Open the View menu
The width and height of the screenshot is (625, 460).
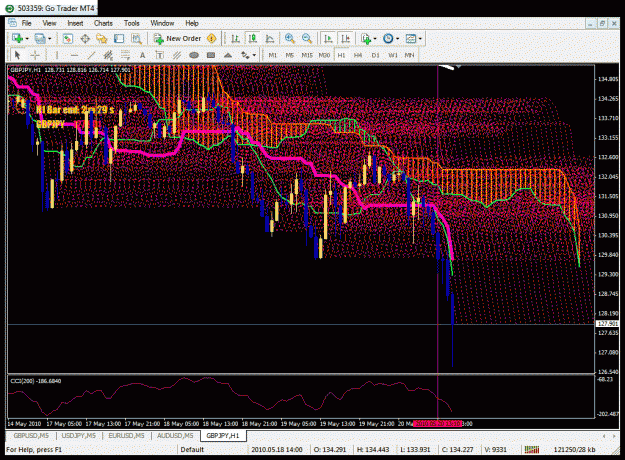click(49, 23)
